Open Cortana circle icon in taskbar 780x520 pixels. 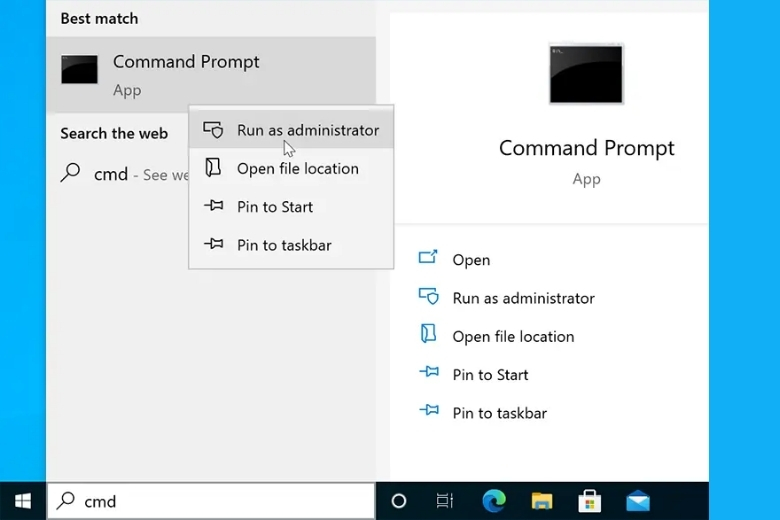point(398,501)
